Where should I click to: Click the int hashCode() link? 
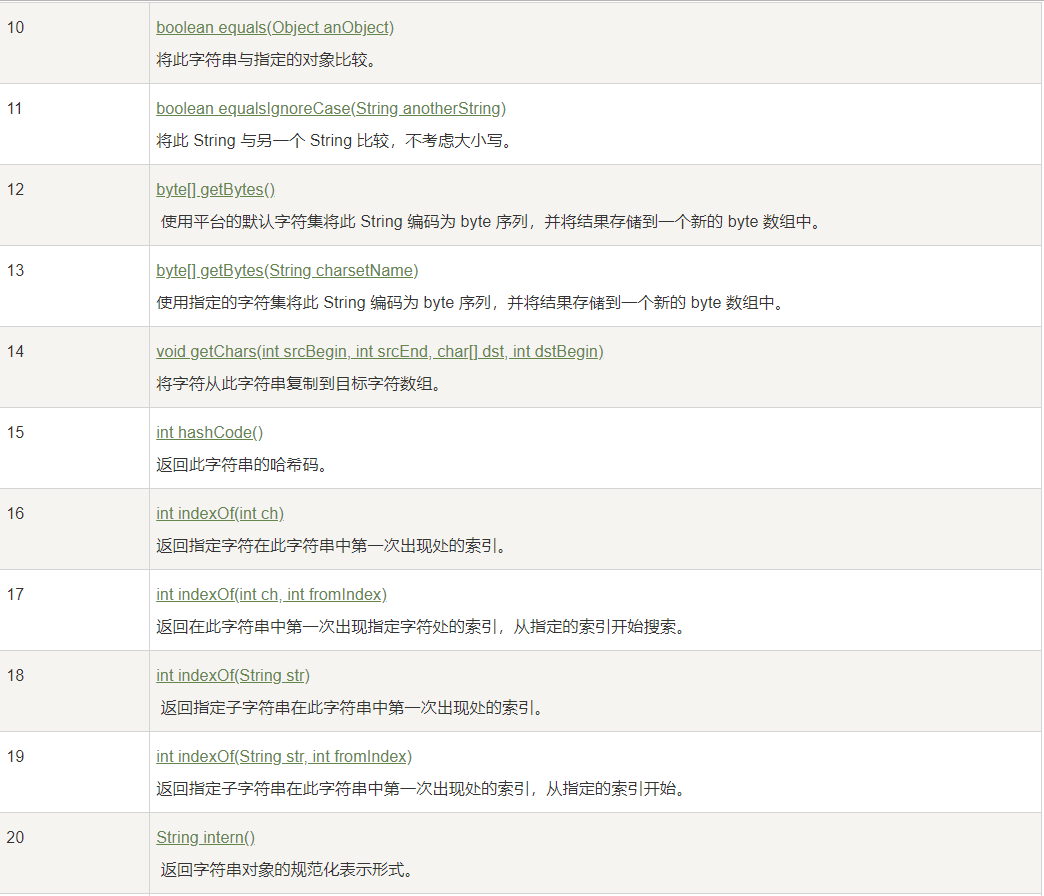[x=210, y=432]
